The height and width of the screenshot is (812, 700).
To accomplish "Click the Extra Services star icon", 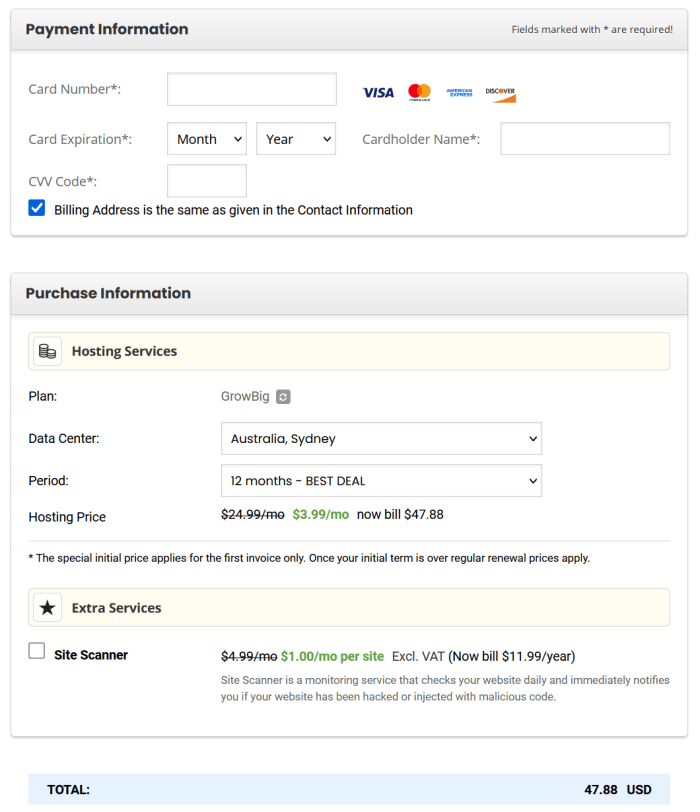I will 47,608.
